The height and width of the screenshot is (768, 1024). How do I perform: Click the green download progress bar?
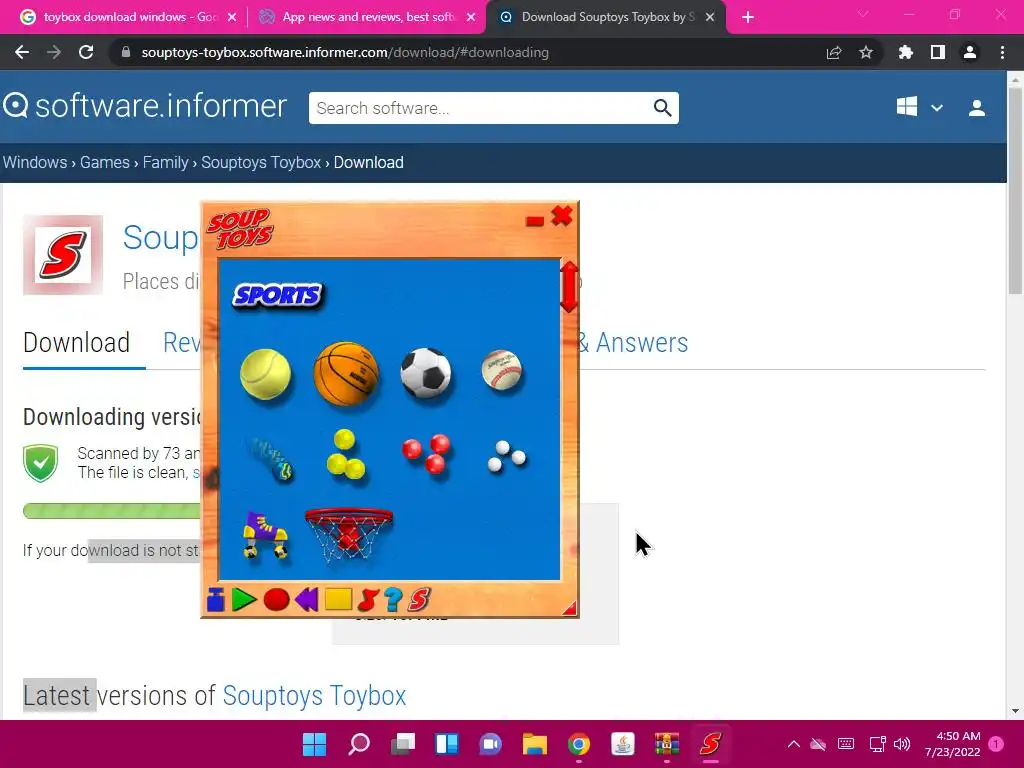(x=112, y=511)
